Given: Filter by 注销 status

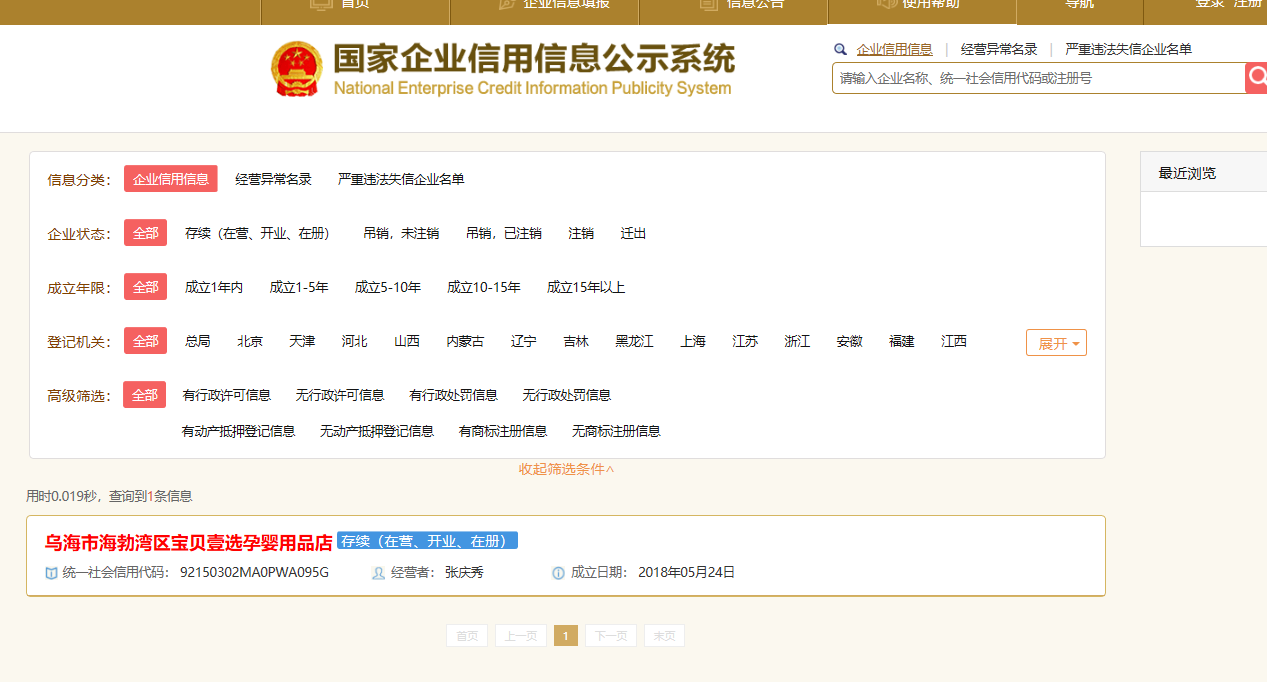Looking at the screenshot, I should [x=581, y=233].
